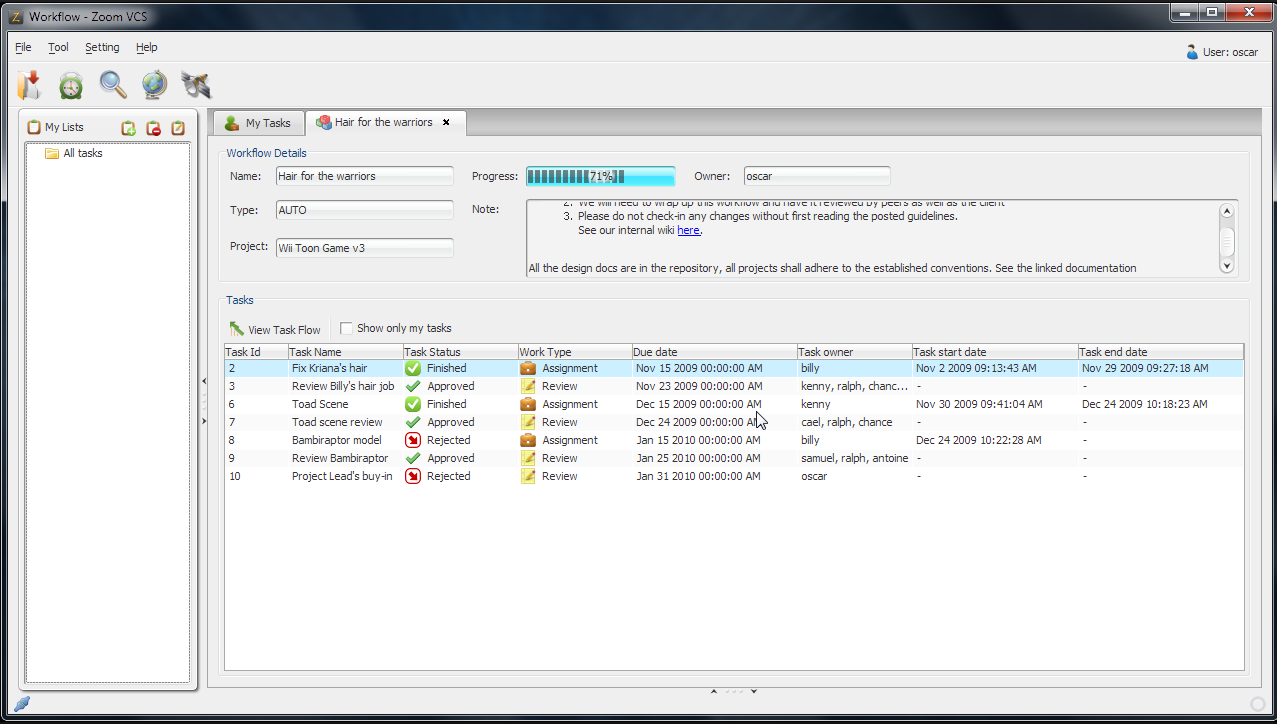
Task: Sort by the Task end date column header
Action: (1160, 352)
